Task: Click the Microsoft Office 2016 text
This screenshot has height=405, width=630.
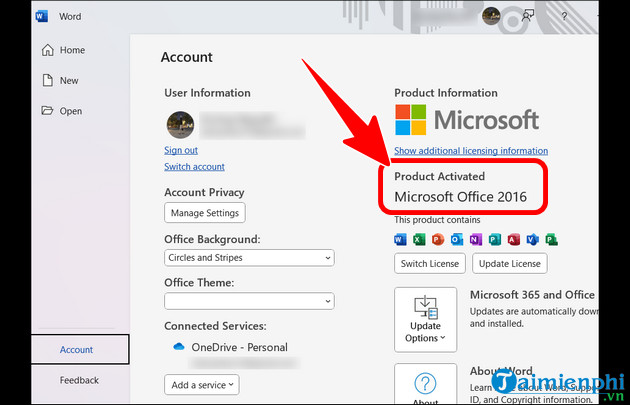Action: click(460, 197)
